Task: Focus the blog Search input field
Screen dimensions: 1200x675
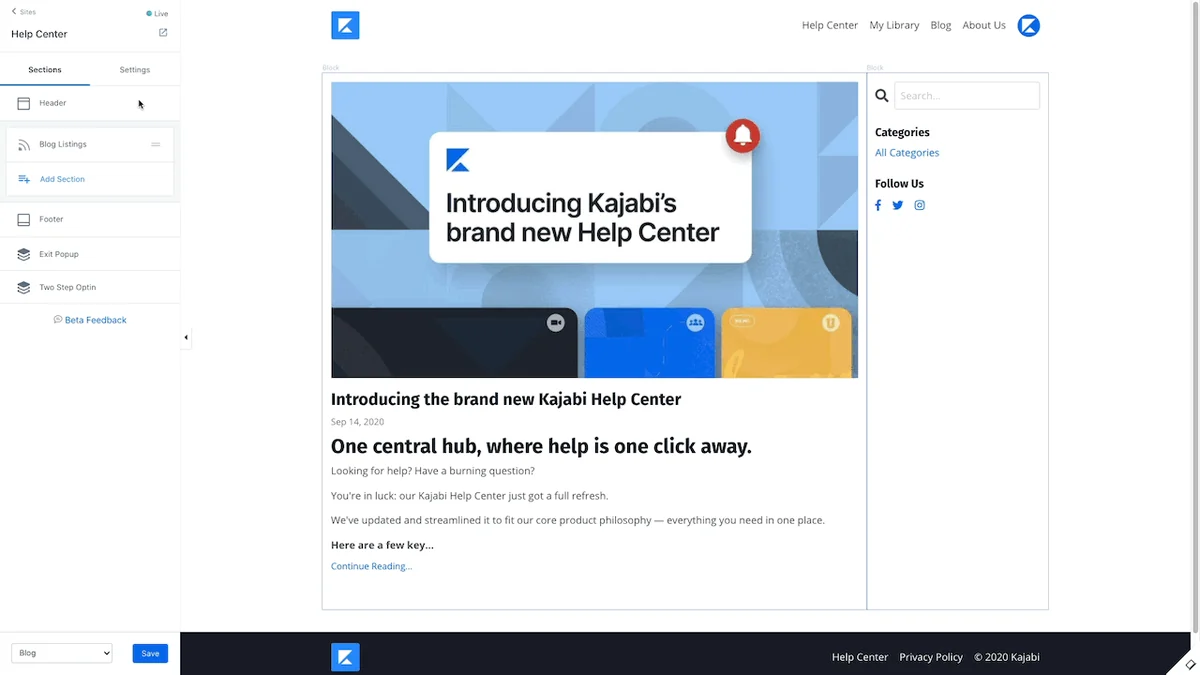Action: [x=967, y=96]
